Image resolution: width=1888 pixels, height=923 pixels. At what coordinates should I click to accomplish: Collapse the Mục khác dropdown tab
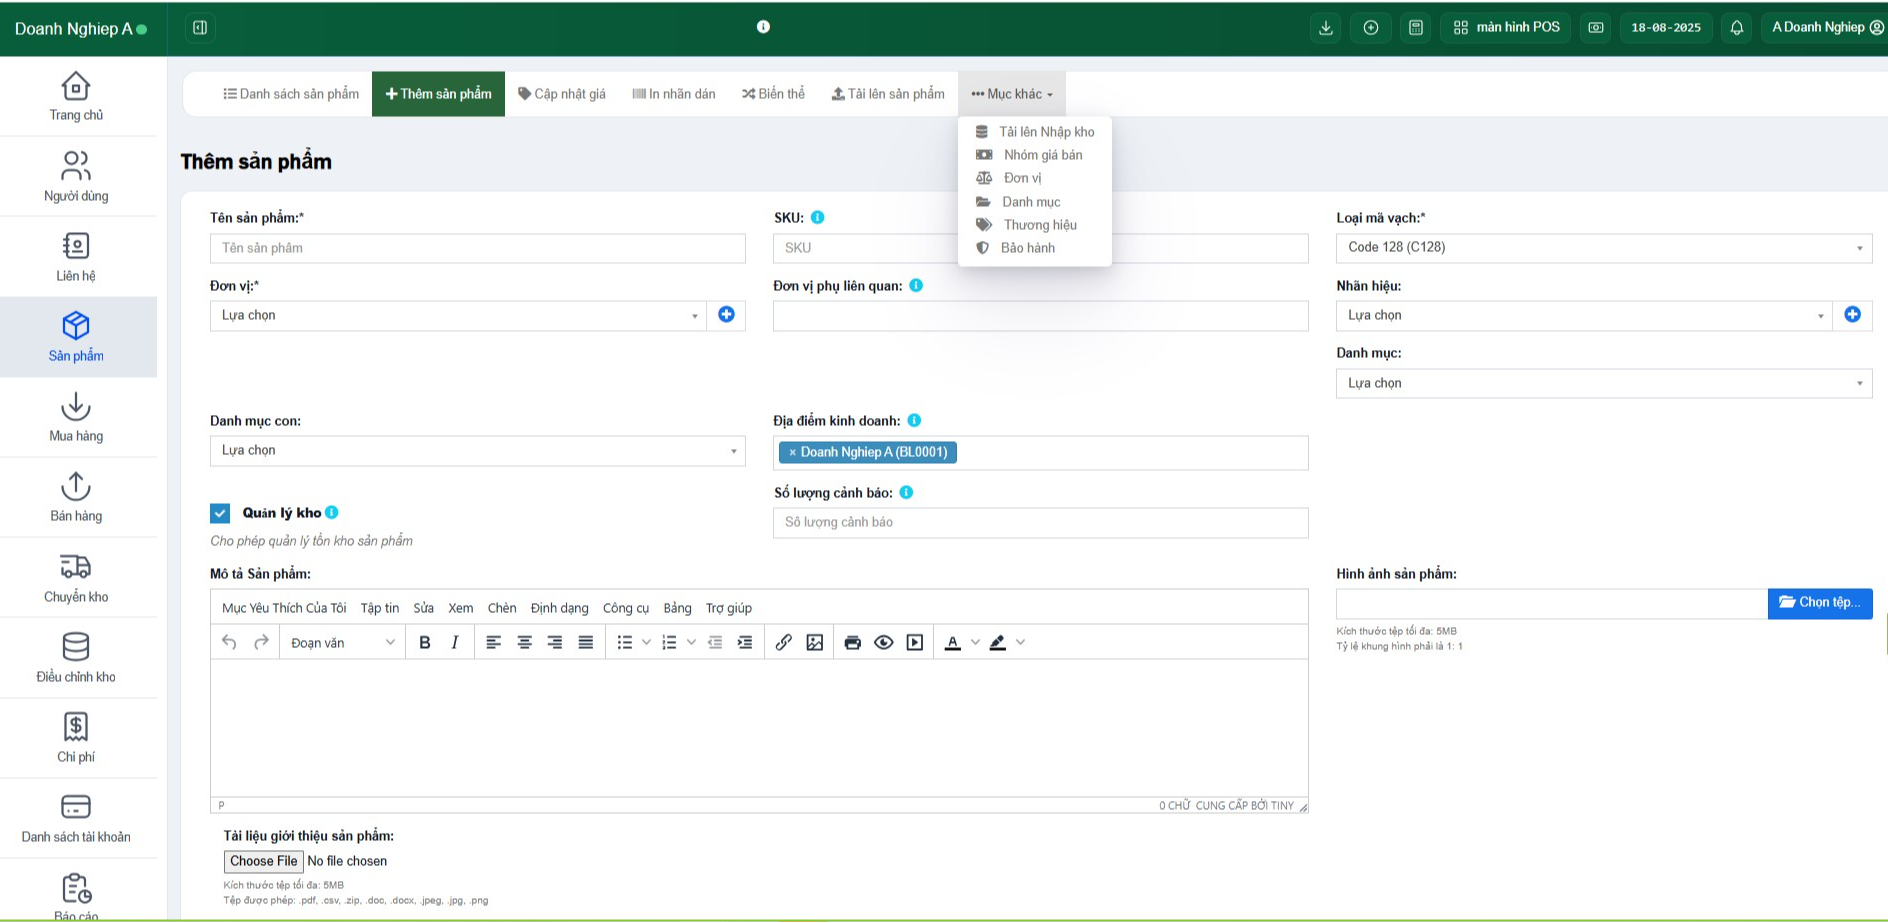pos(1012,94)
